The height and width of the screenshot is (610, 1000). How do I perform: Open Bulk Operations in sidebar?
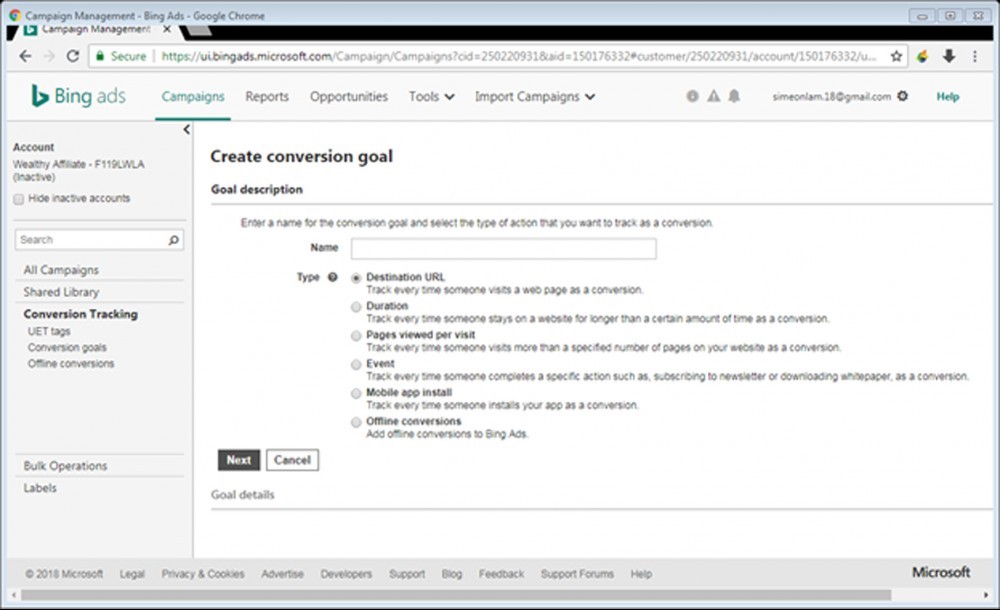coord(65,466)
